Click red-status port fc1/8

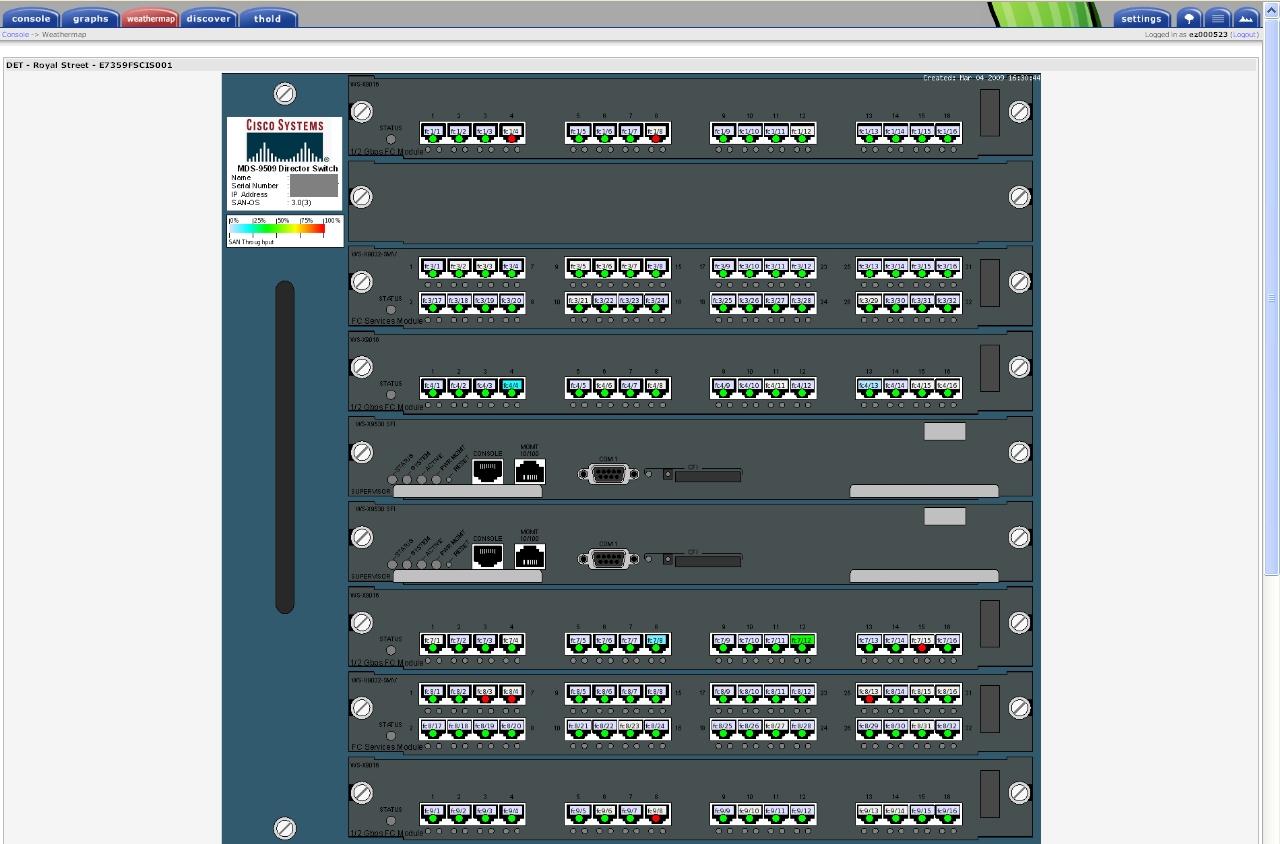656,133
